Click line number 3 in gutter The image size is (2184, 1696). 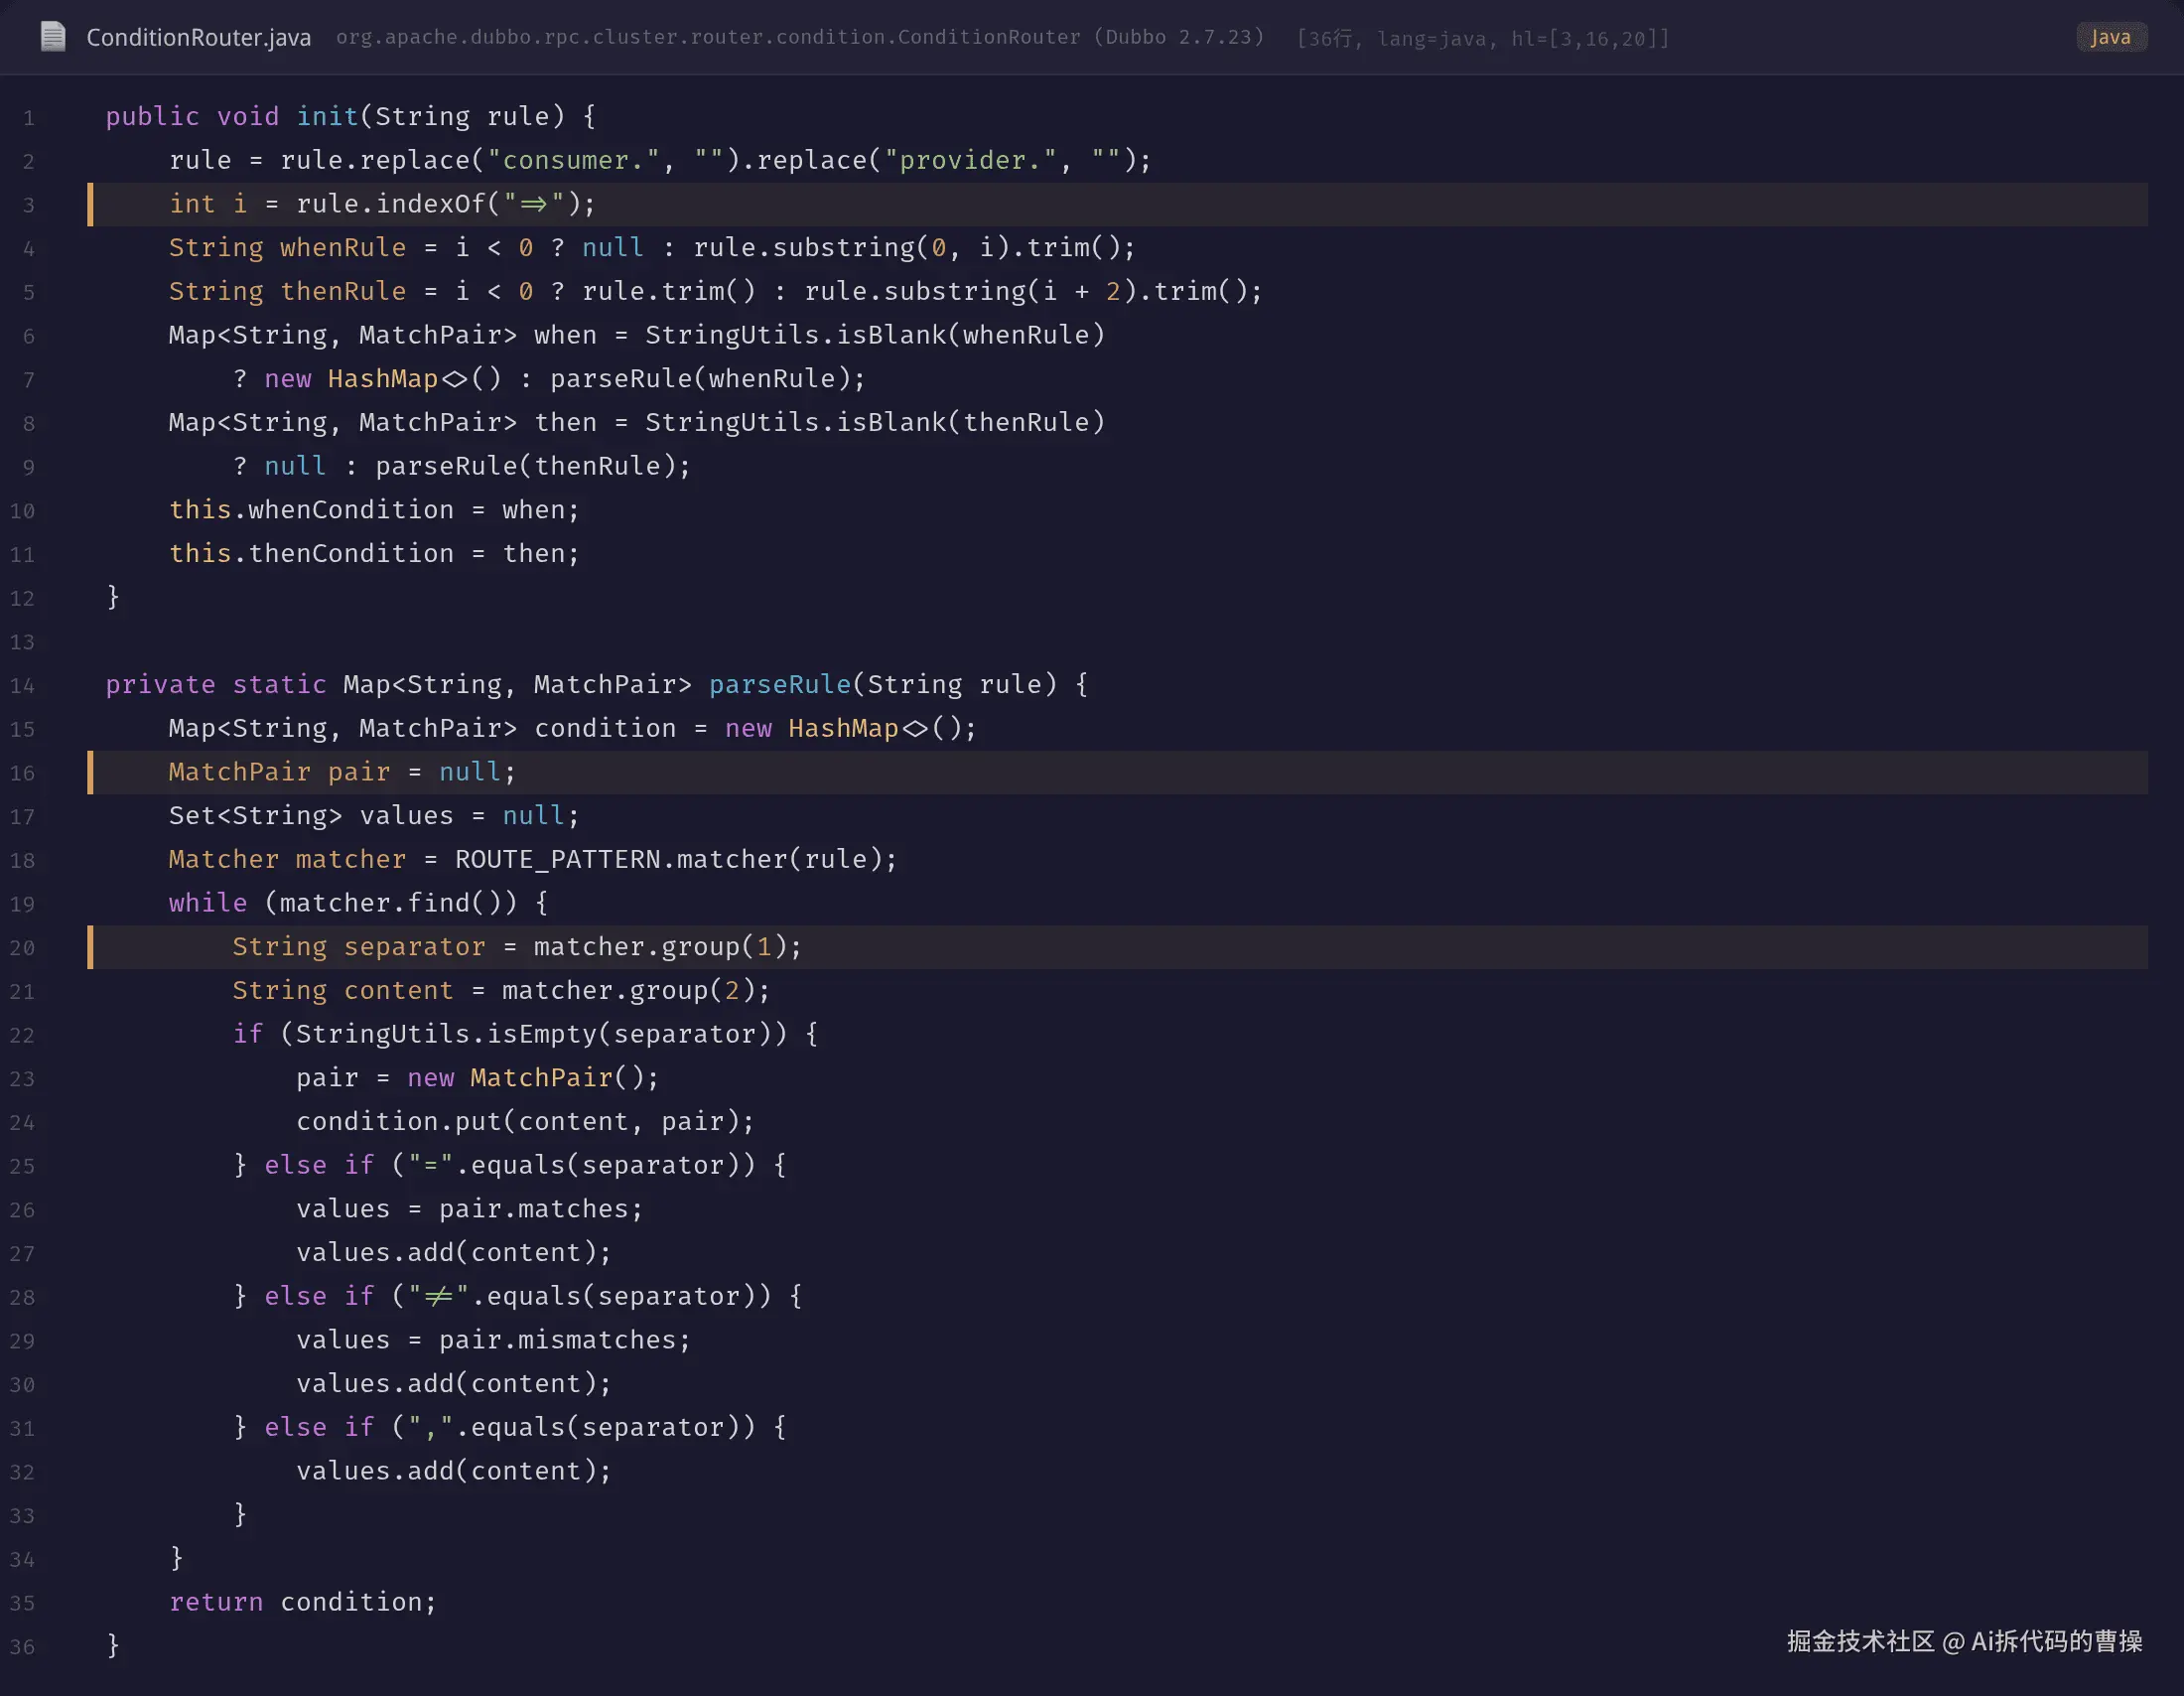[28, 205]
